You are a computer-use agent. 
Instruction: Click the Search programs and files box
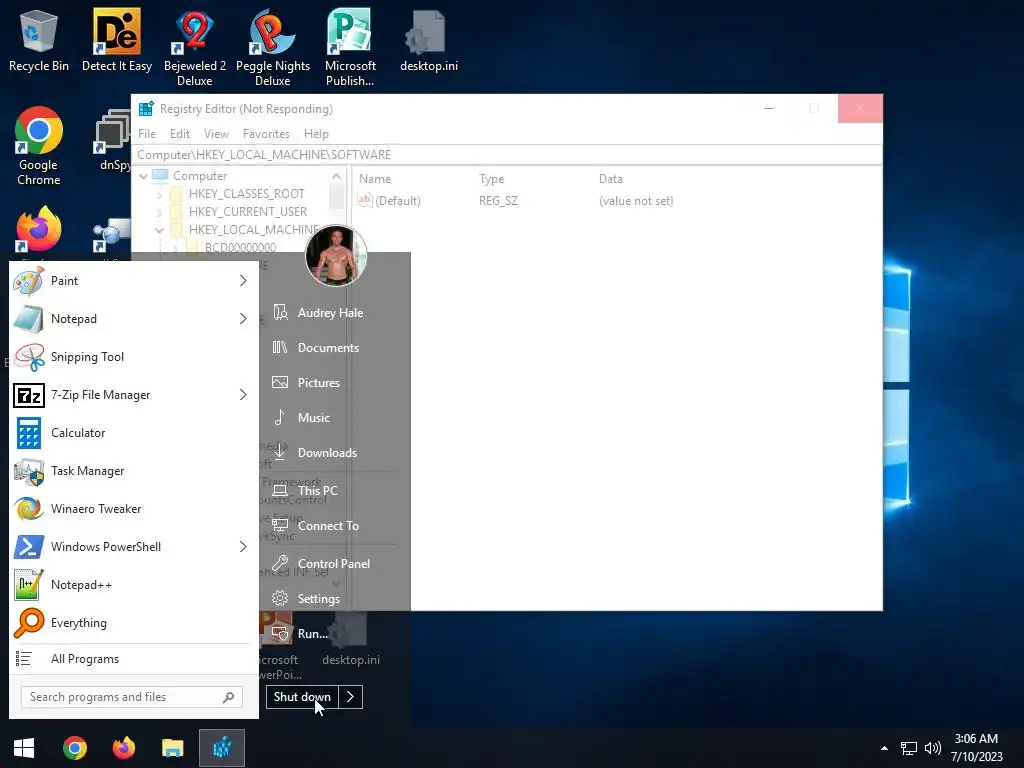click(132, 697)
